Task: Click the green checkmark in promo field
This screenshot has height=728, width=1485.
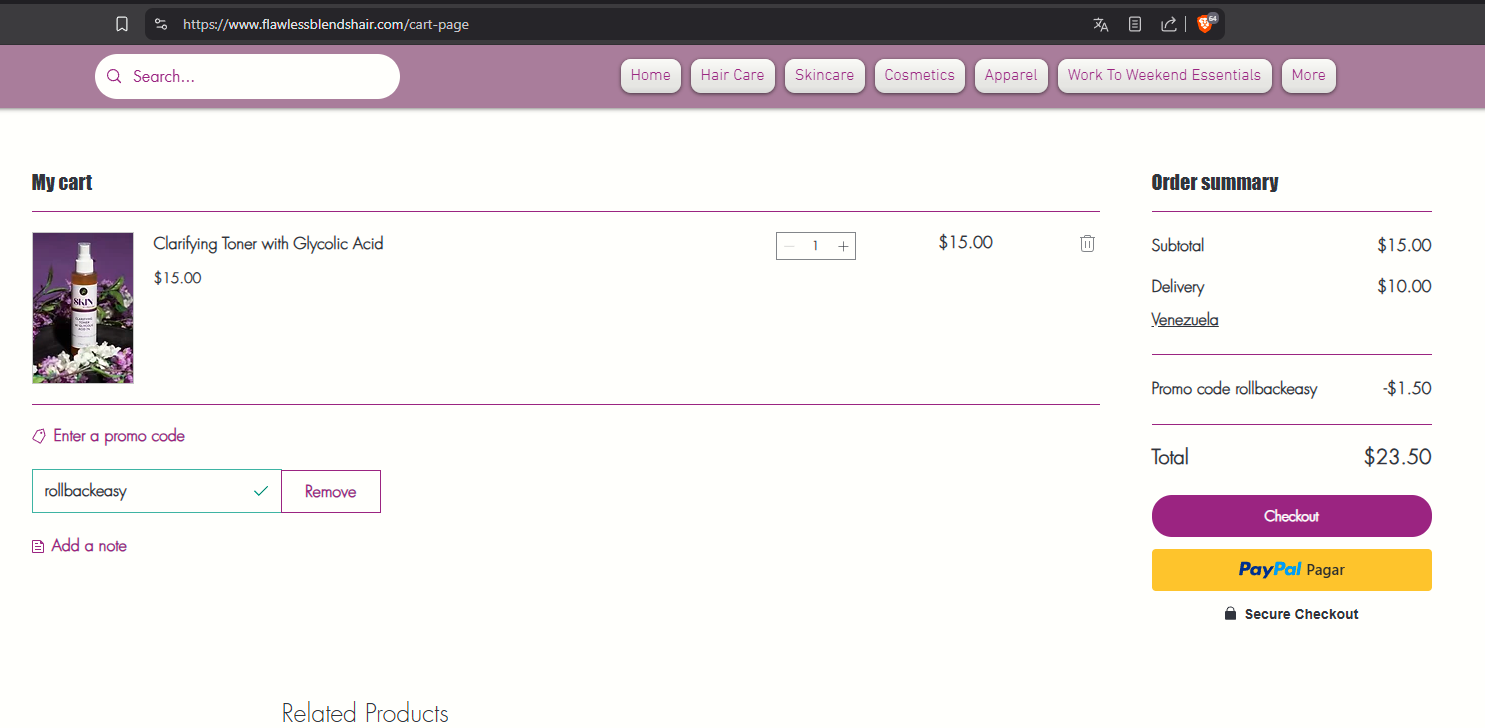Action: point(261,491)
